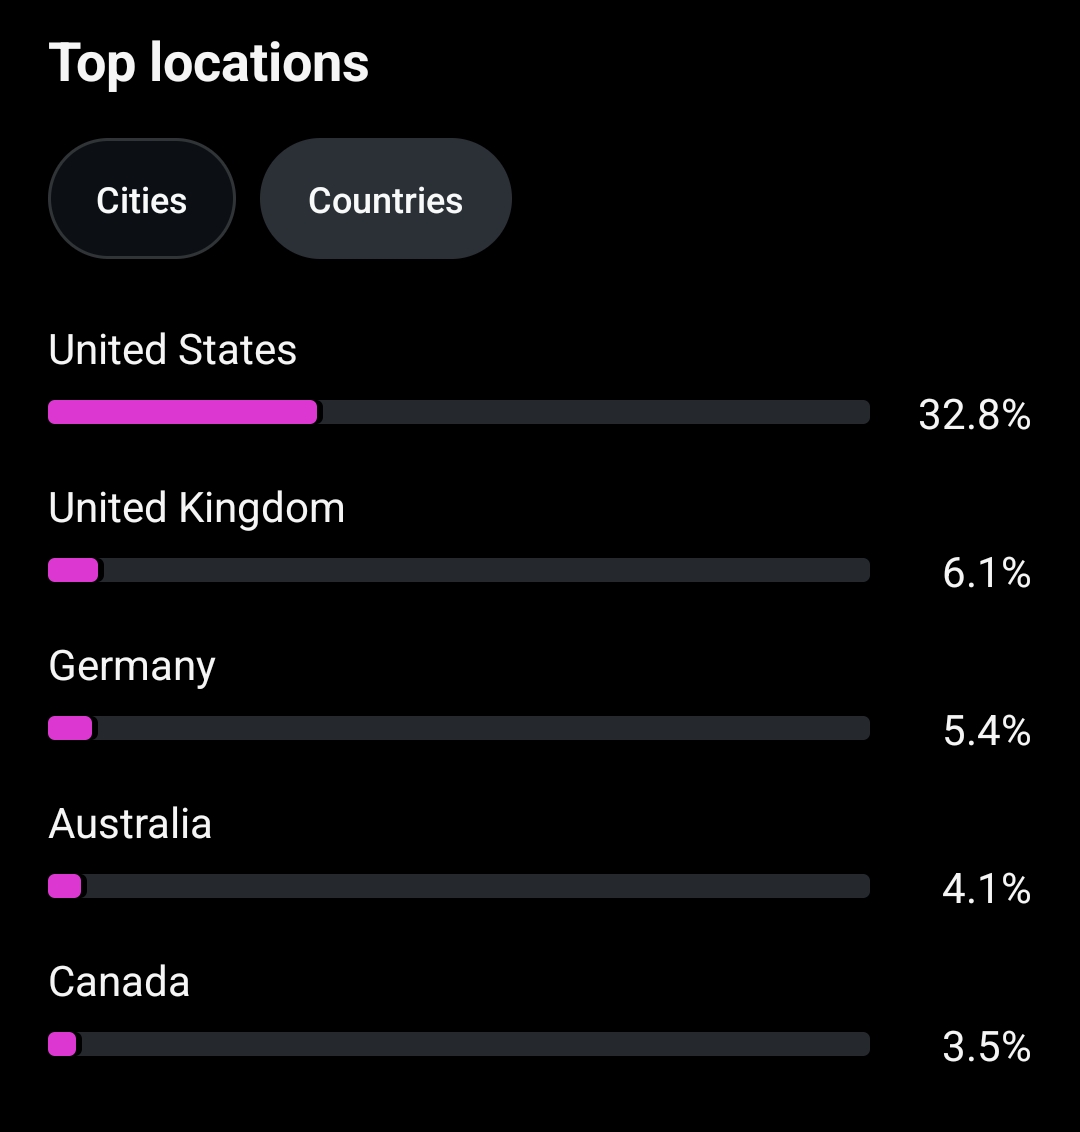The height and width of the screenshot is (1132, 1080).
Task: Click the 3.5% percentage
Action: (986, 1046)
